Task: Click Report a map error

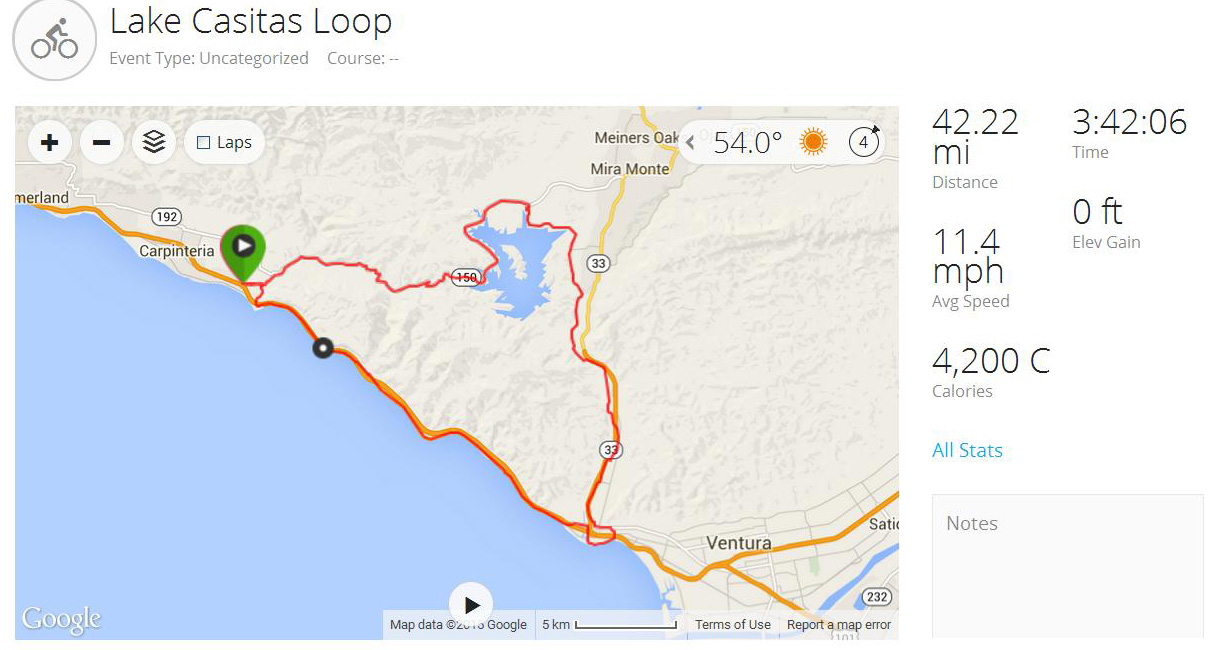Action: (x=838, y=625)
